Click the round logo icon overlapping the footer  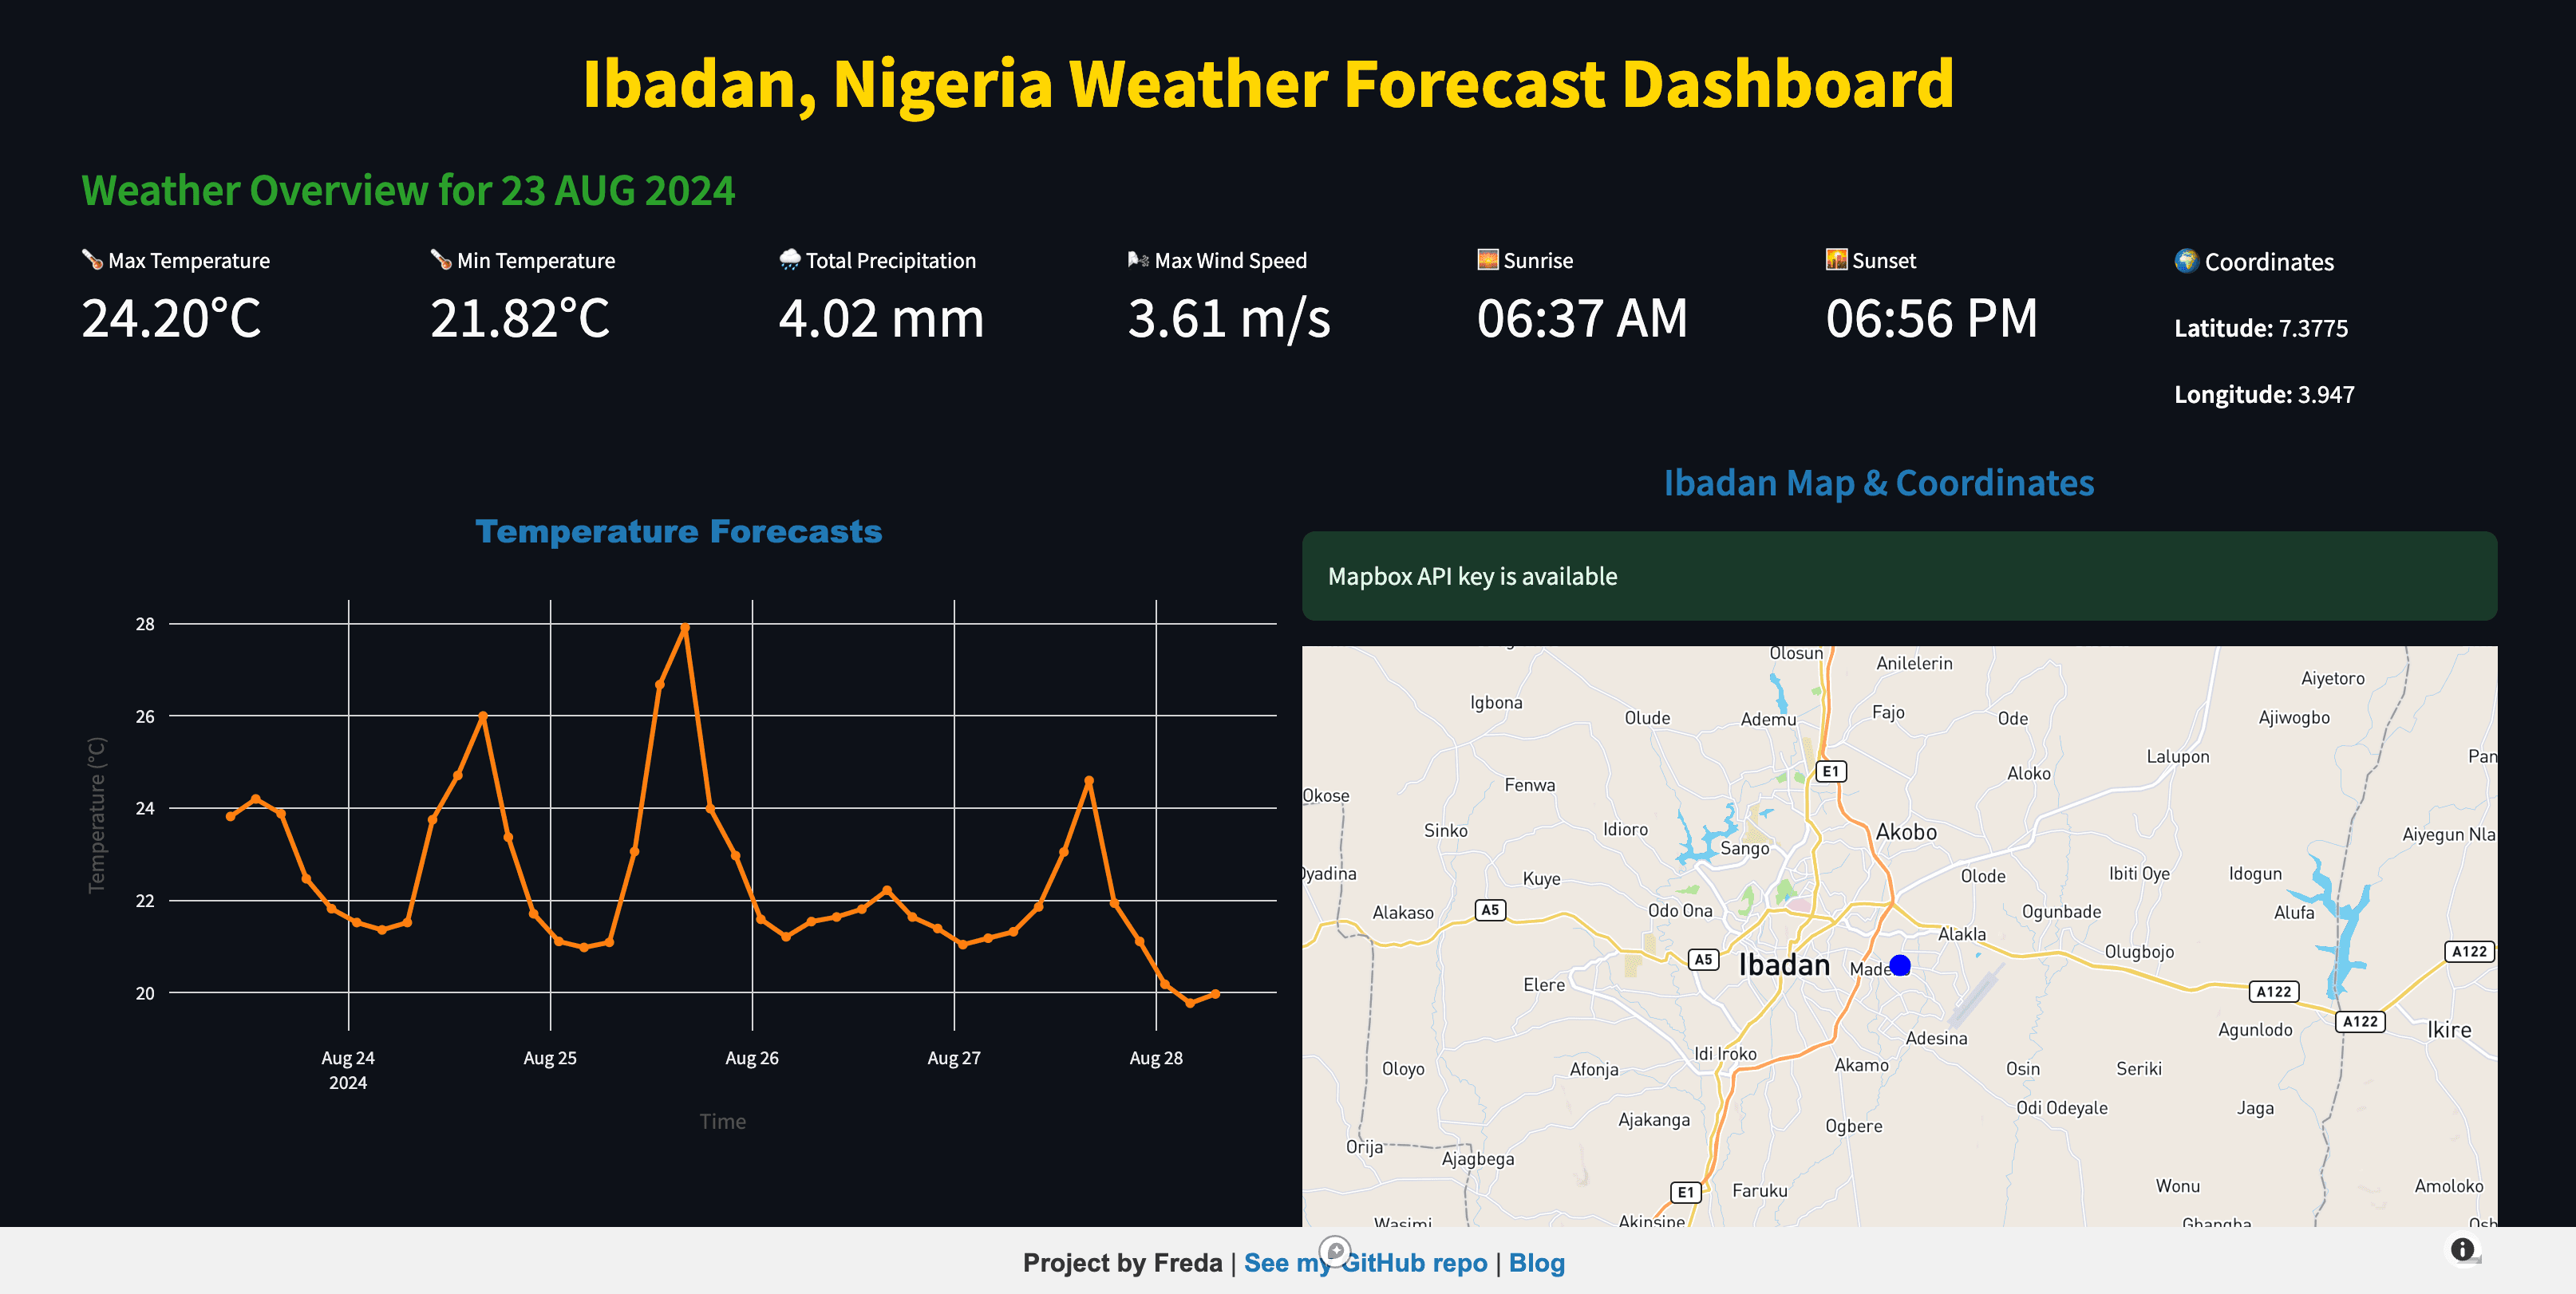click(1335, 1251)
